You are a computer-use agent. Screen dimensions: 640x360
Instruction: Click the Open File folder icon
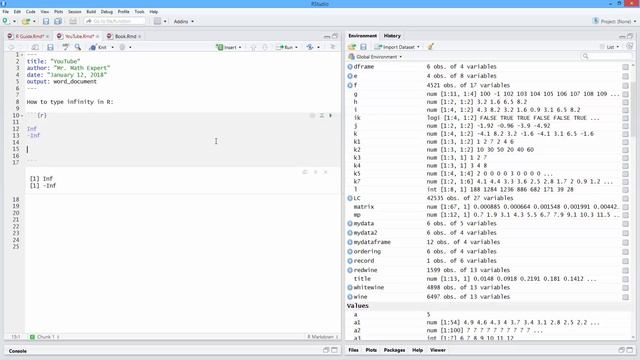(x=26, y=21)
